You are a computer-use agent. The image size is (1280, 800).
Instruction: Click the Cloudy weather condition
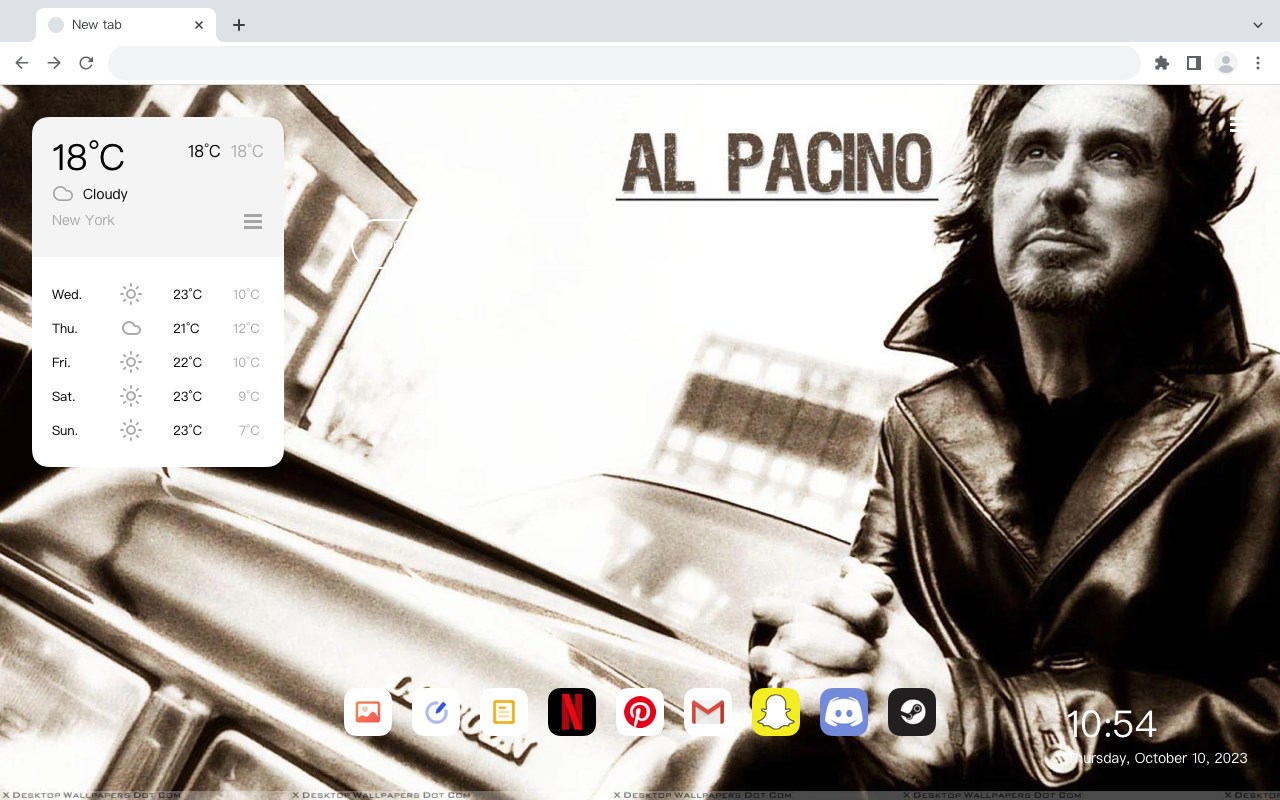coord(105,194)
